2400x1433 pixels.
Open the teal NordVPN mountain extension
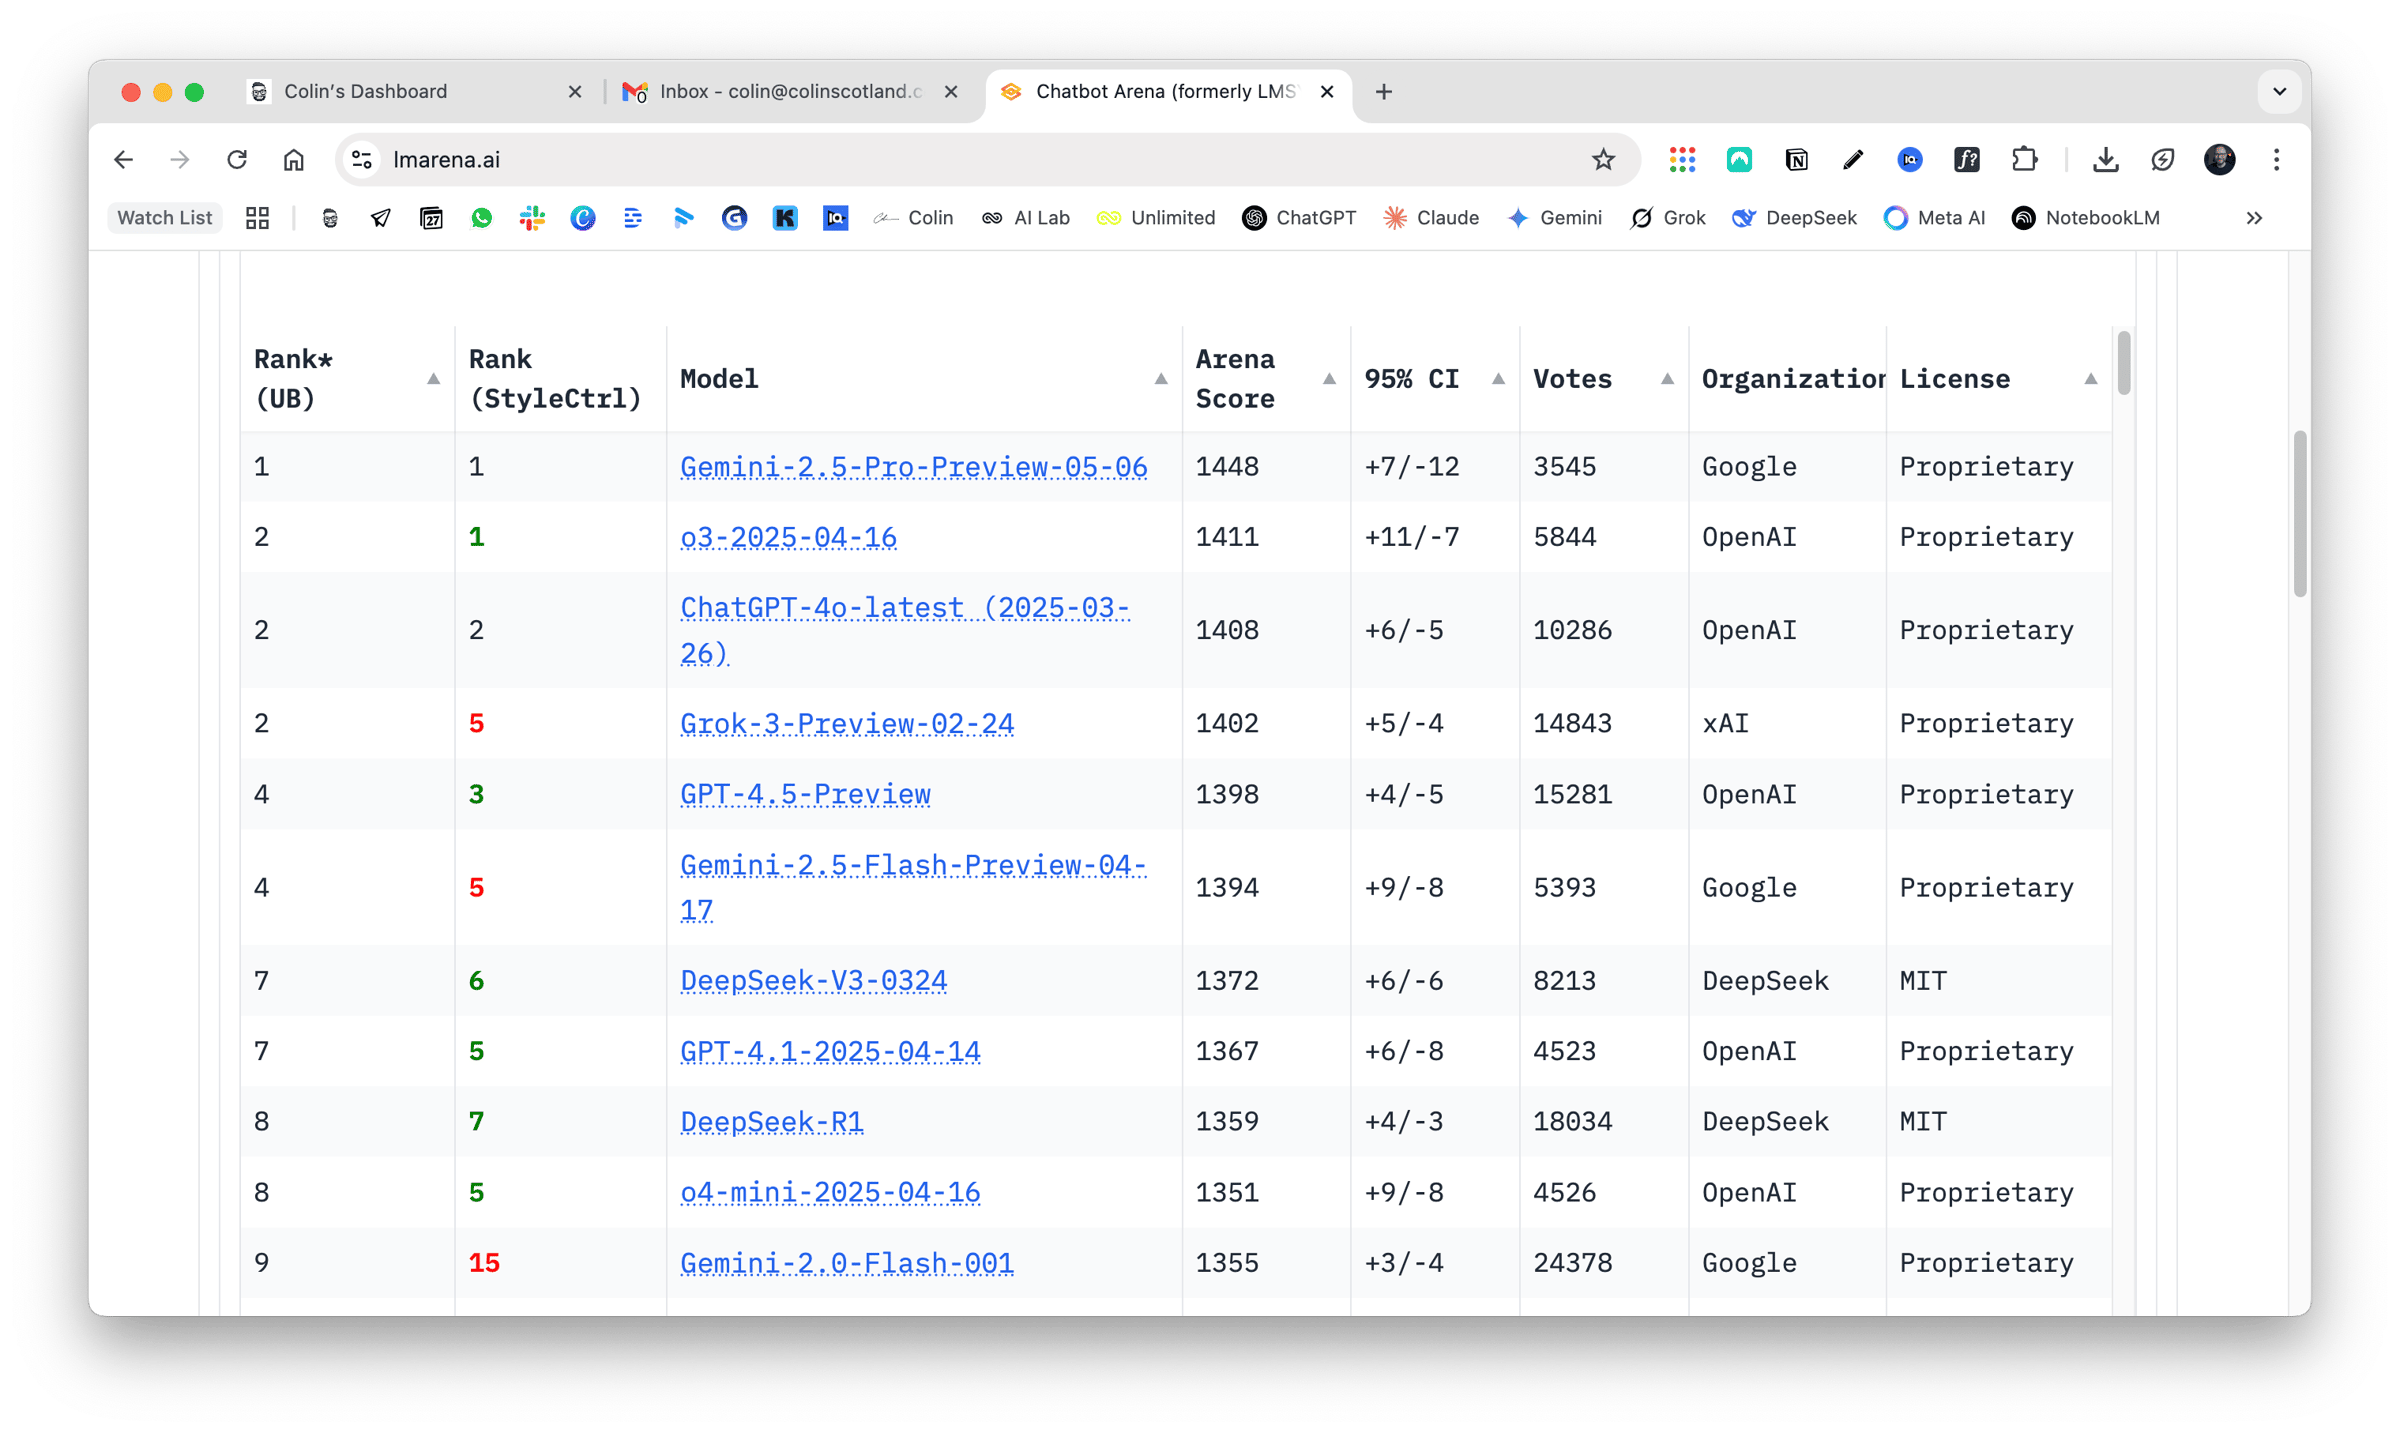coord(1739,160)
